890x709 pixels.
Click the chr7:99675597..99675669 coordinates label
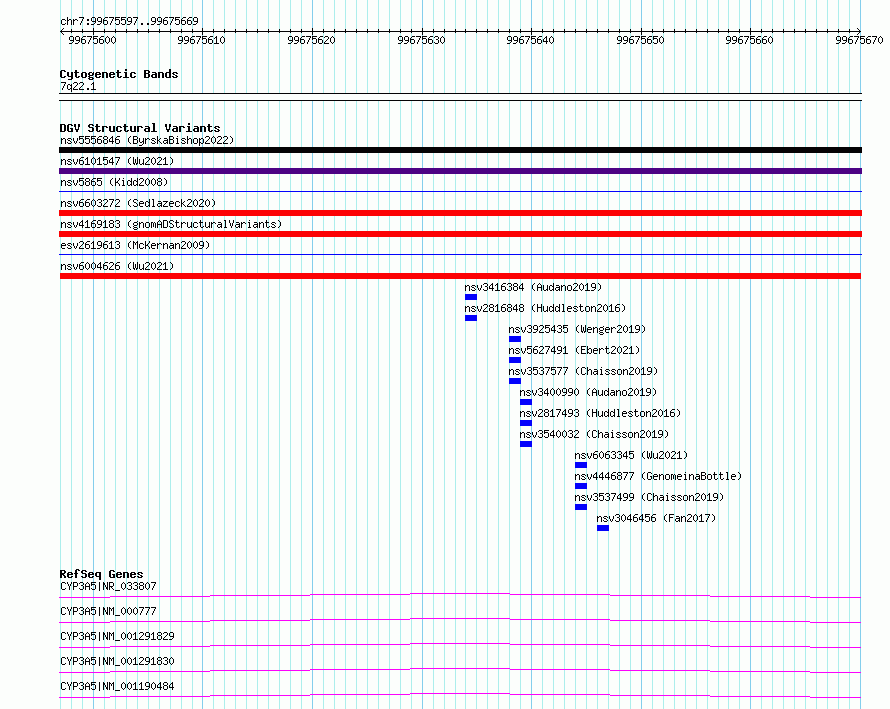pos(129,21)
